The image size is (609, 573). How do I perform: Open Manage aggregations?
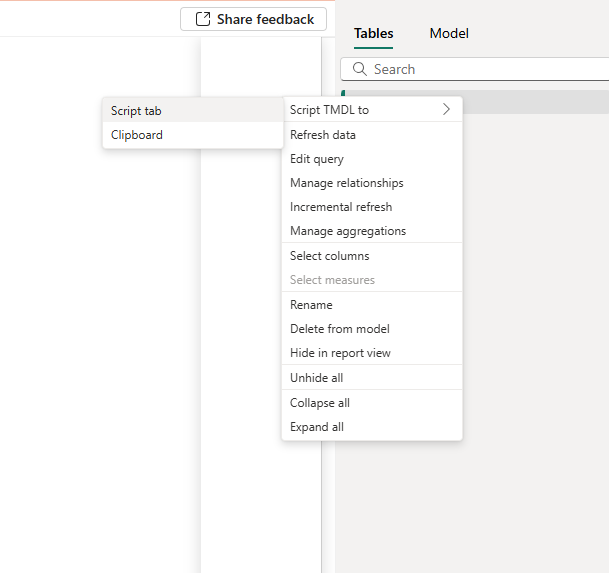pos(372,231)
